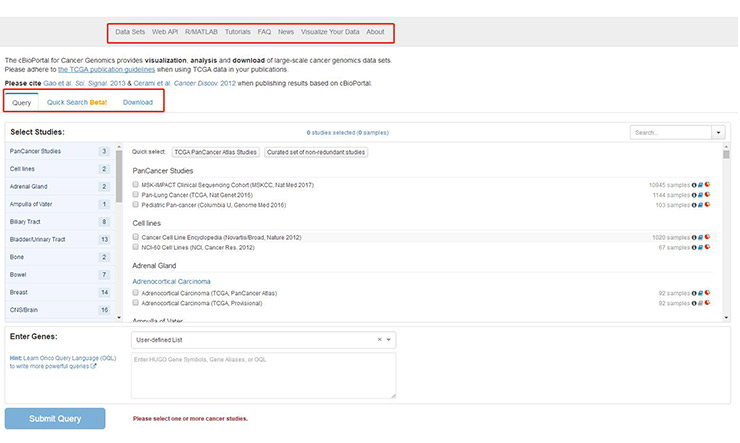Open dropdown arrow next to study Search box
This screenshot has height=443, width=740.
click(x=718, y=133)
